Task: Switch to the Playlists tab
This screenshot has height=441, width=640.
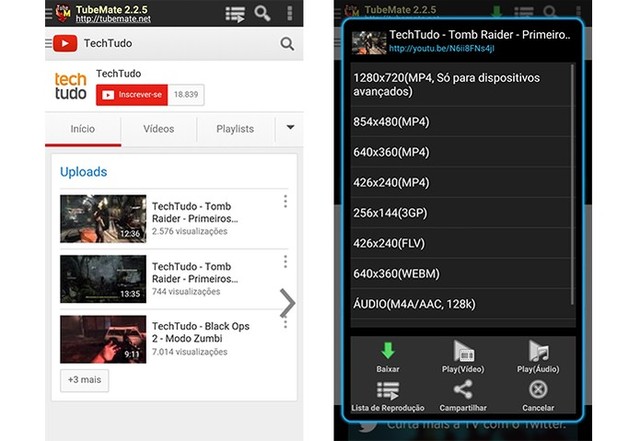Action: click(x=235, y=129)
